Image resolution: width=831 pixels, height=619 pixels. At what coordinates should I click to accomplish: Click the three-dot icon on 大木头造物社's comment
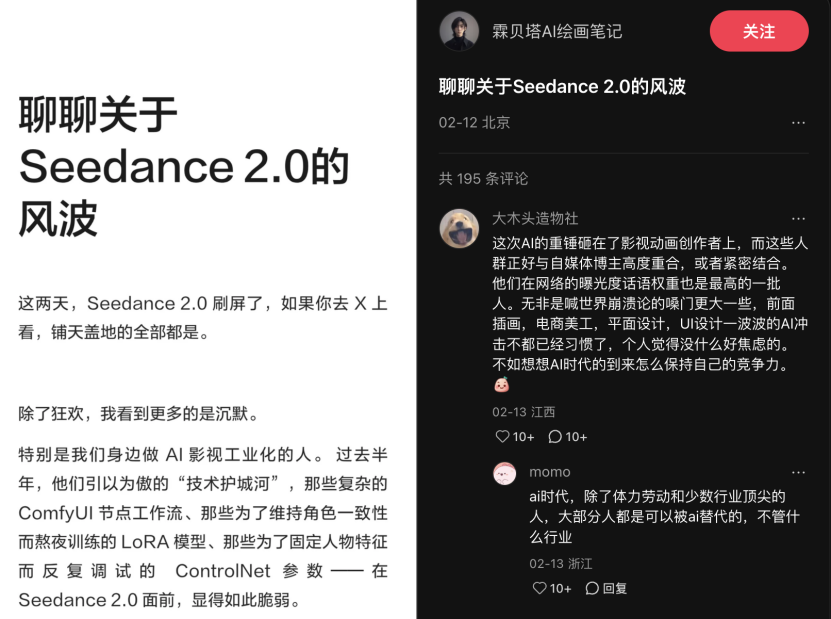799,219
